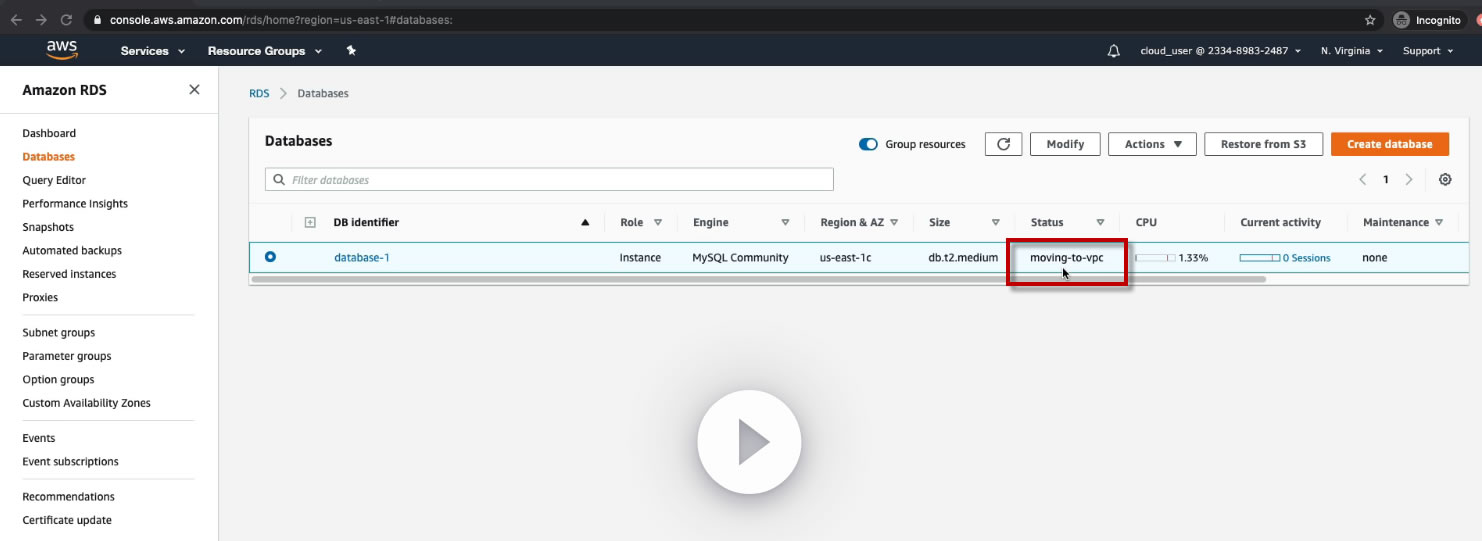Open Performance Insights in the sidebar
Screen dimensions: 1482x541
click(x=75, y=204)
